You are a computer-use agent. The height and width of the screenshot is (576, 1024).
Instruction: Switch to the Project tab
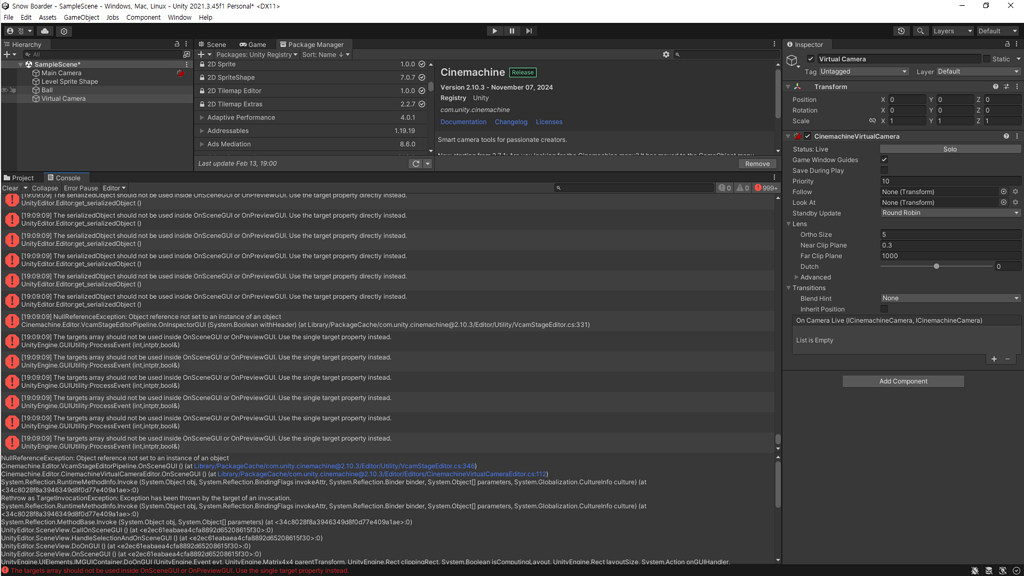(19, 178)
